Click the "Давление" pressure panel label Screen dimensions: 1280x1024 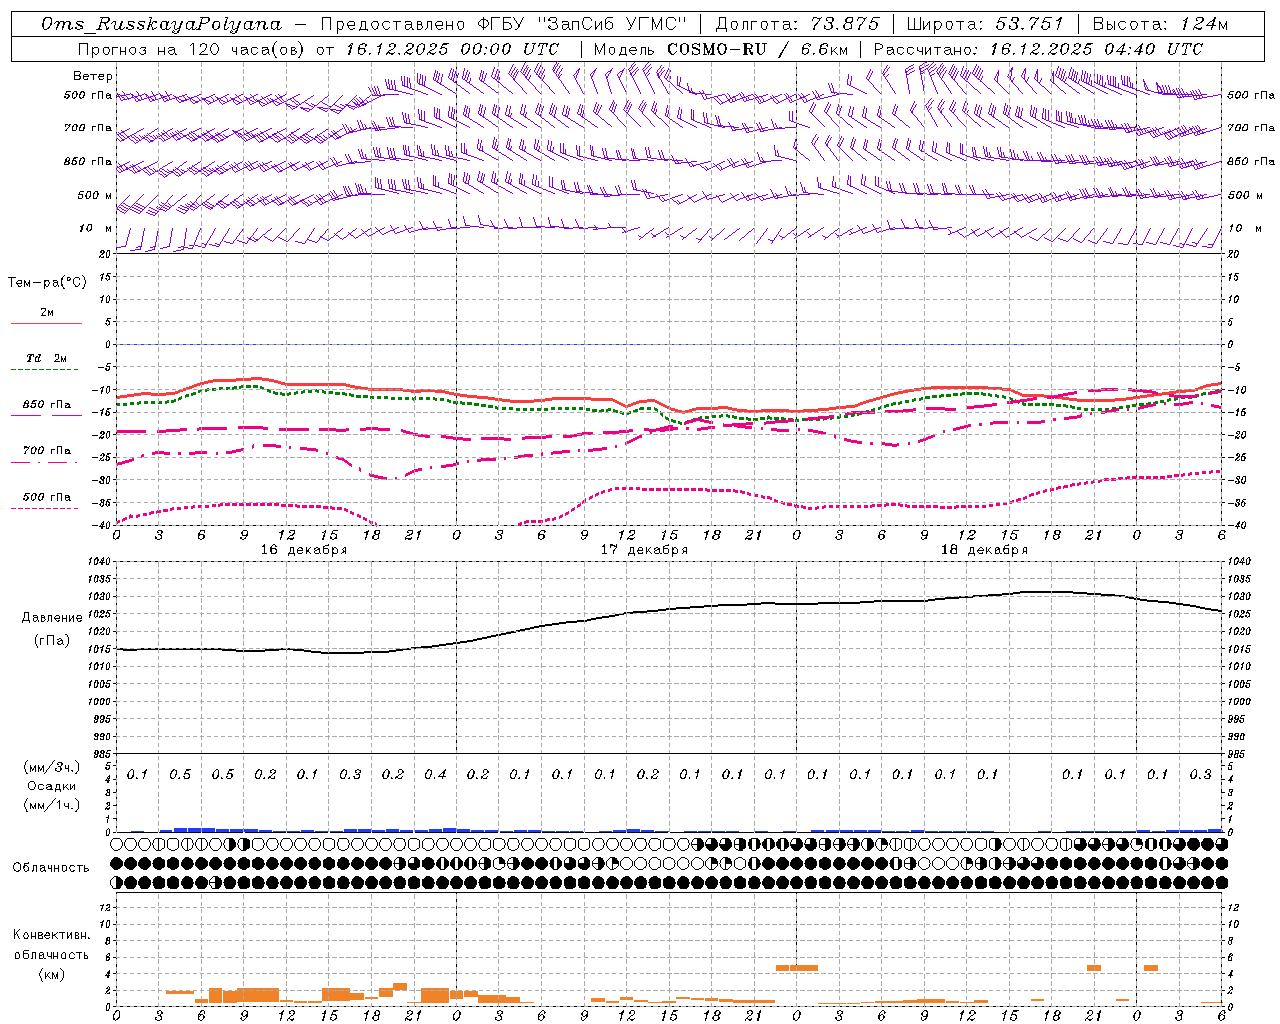point(52,618)
